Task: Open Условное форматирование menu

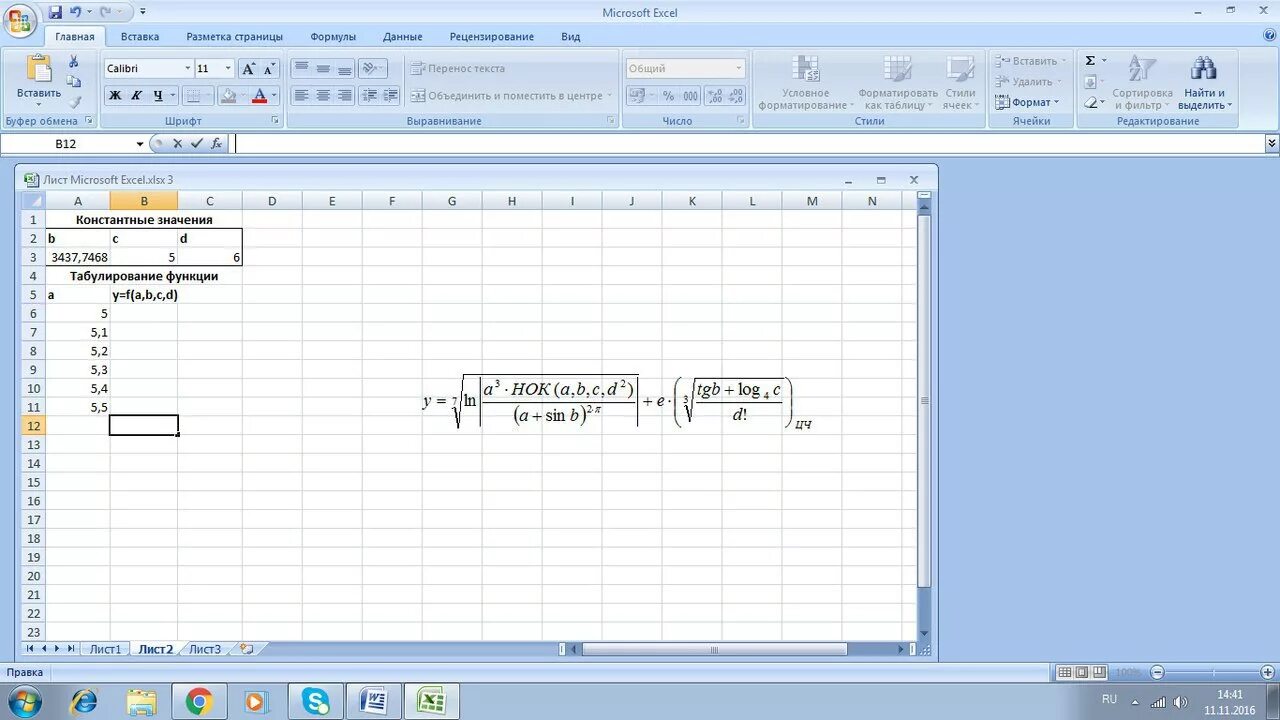Action: (806, 82)
